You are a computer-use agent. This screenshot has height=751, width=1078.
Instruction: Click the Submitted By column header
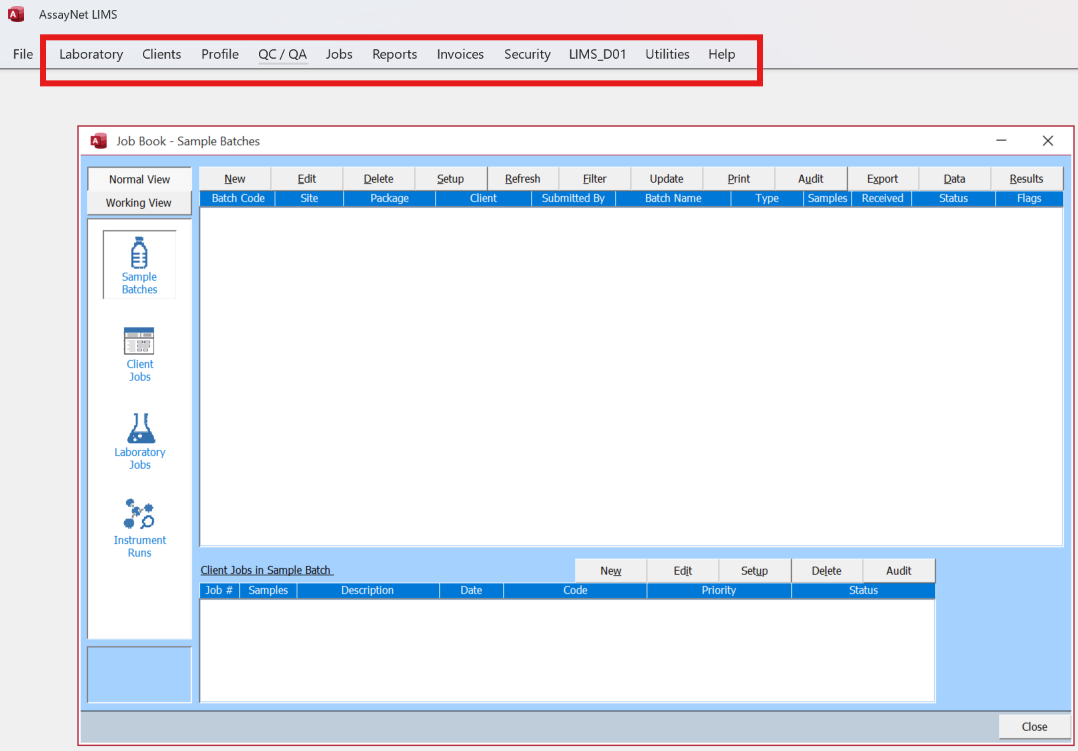click(x=573, y=198)
